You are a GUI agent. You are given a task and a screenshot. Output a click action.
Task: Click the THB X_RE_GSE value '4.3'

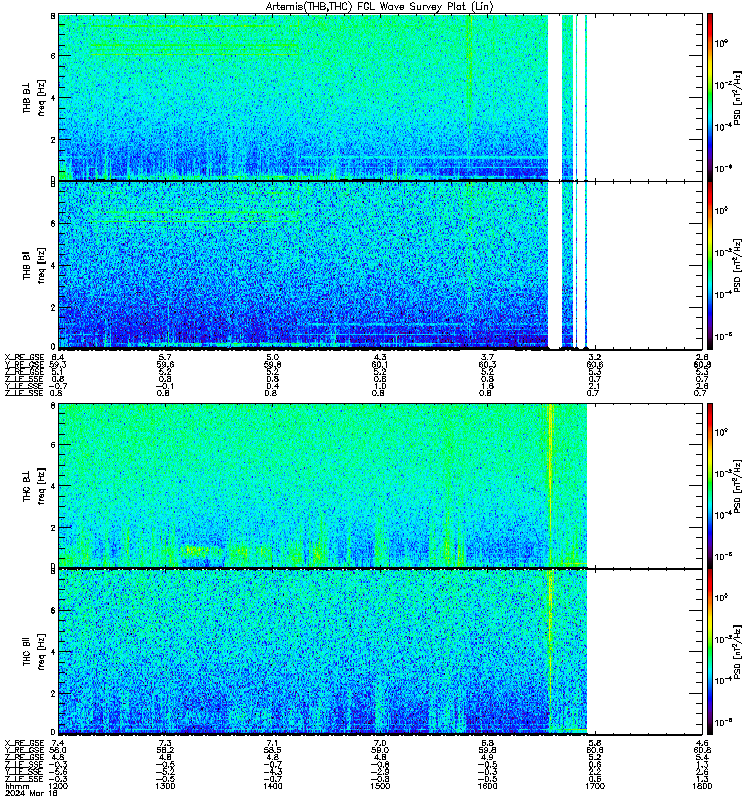380,357
